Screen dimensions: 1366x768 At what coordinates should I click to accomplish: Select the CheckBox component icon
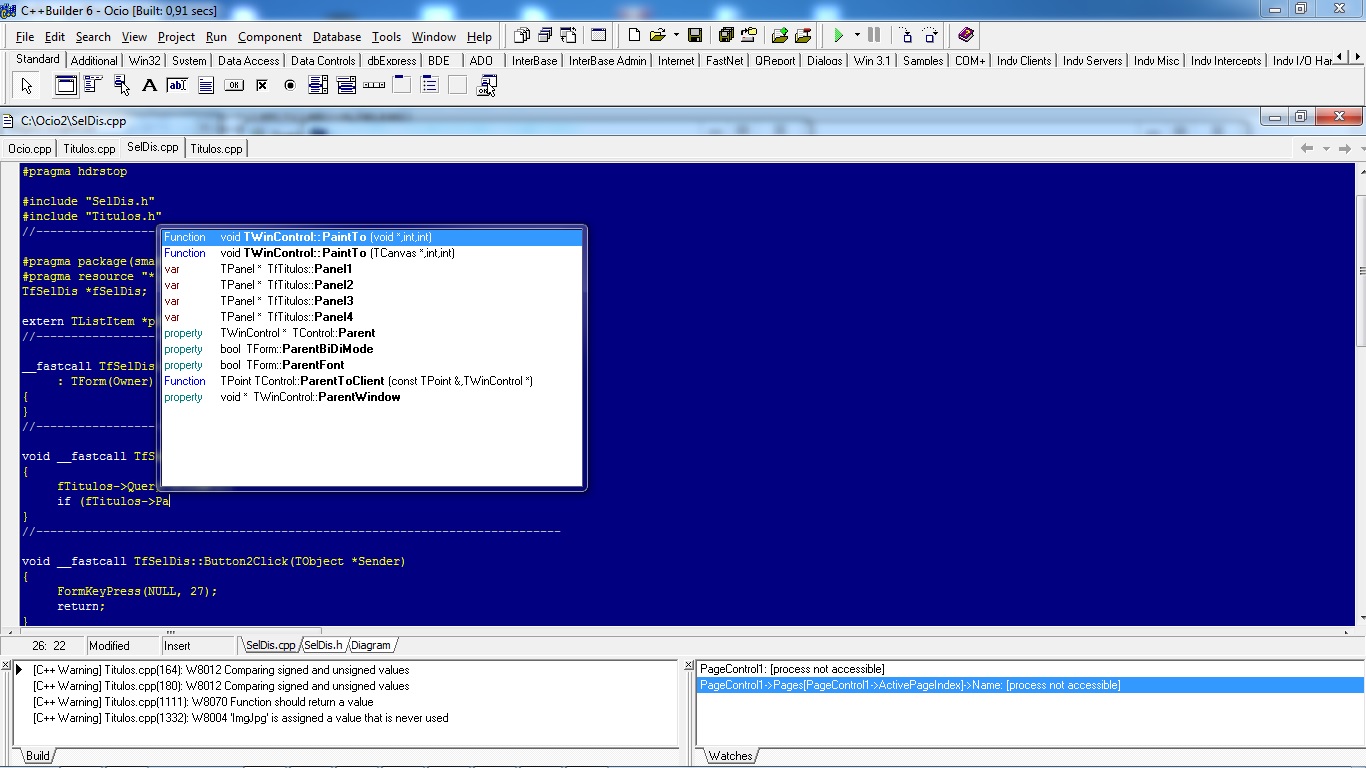pos(261,86)
